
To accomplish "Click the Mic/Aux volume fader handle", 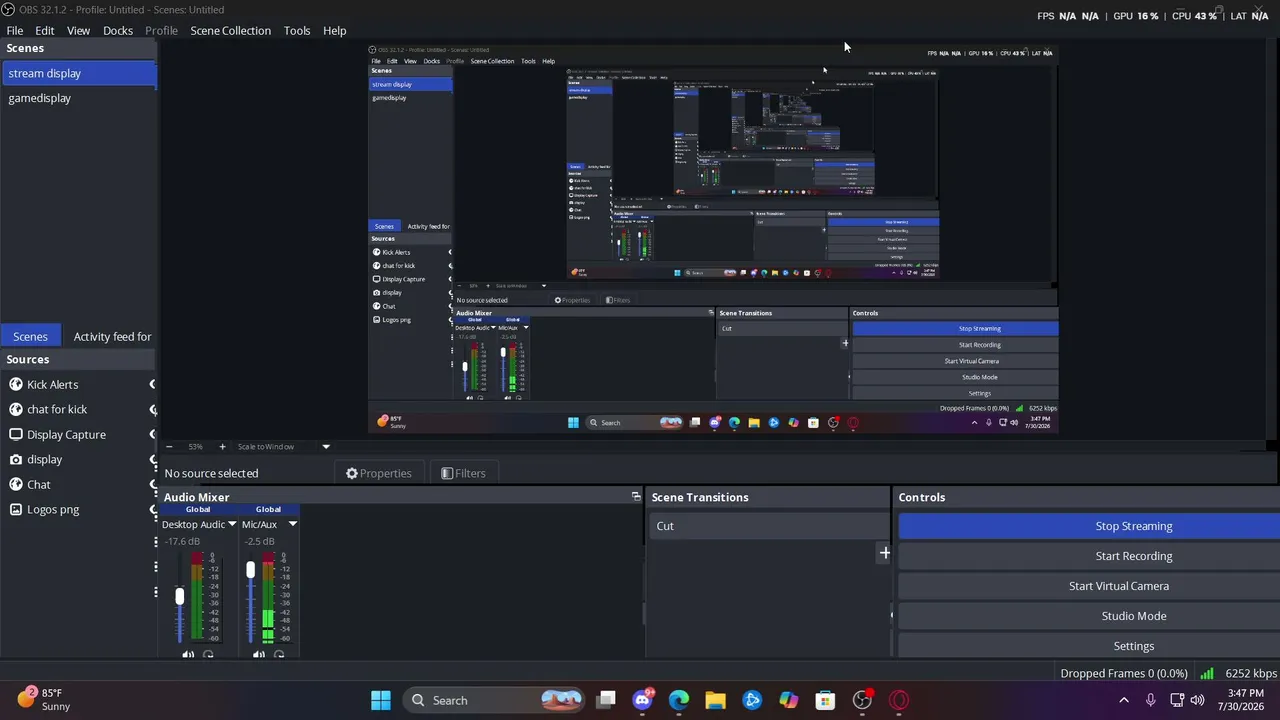I will coord(251,569).
